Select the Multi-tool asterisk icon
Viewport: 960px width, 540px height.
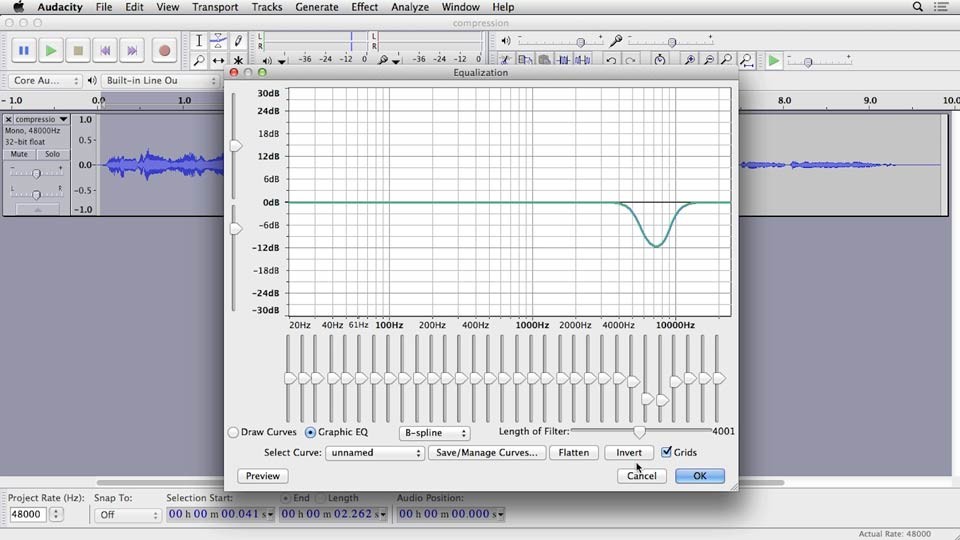pos(238,61)
